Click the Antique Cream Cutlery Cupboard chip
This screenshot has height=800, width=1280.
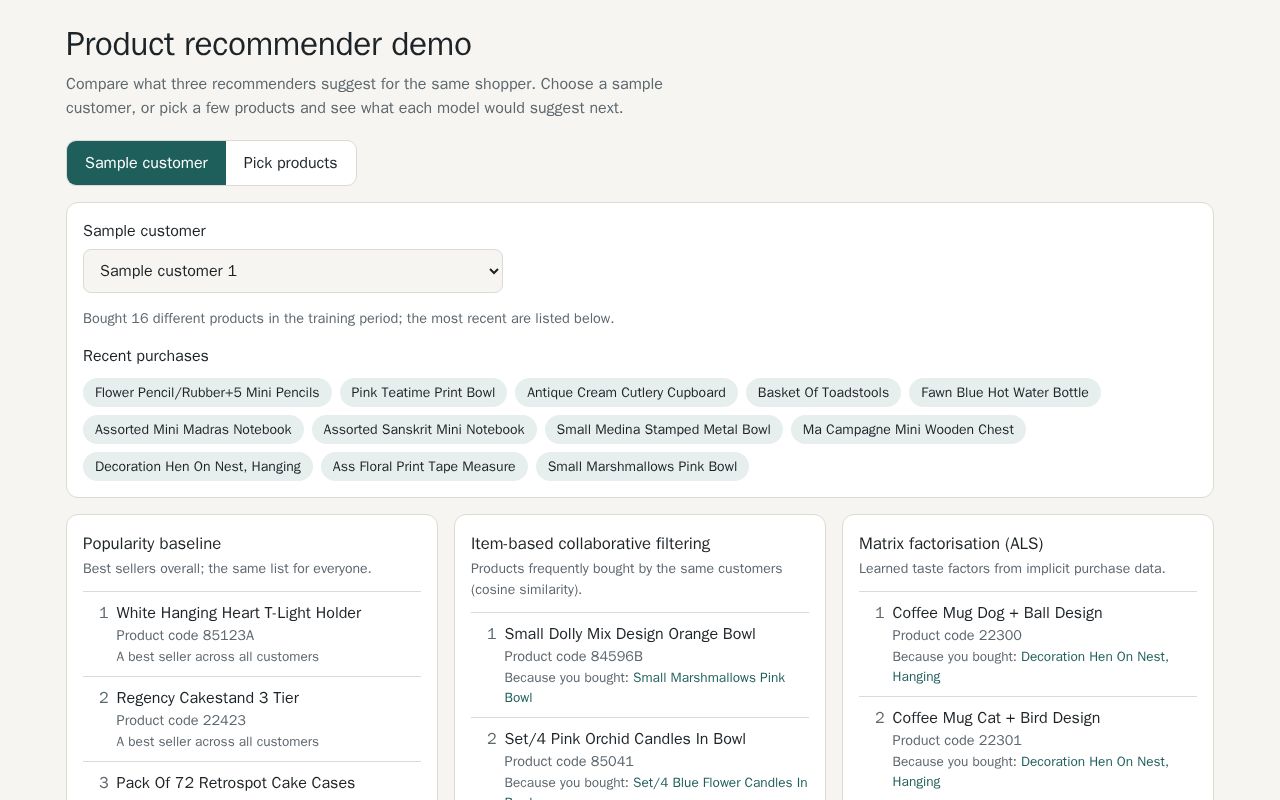pyautogui.click(x=626, y=393)
